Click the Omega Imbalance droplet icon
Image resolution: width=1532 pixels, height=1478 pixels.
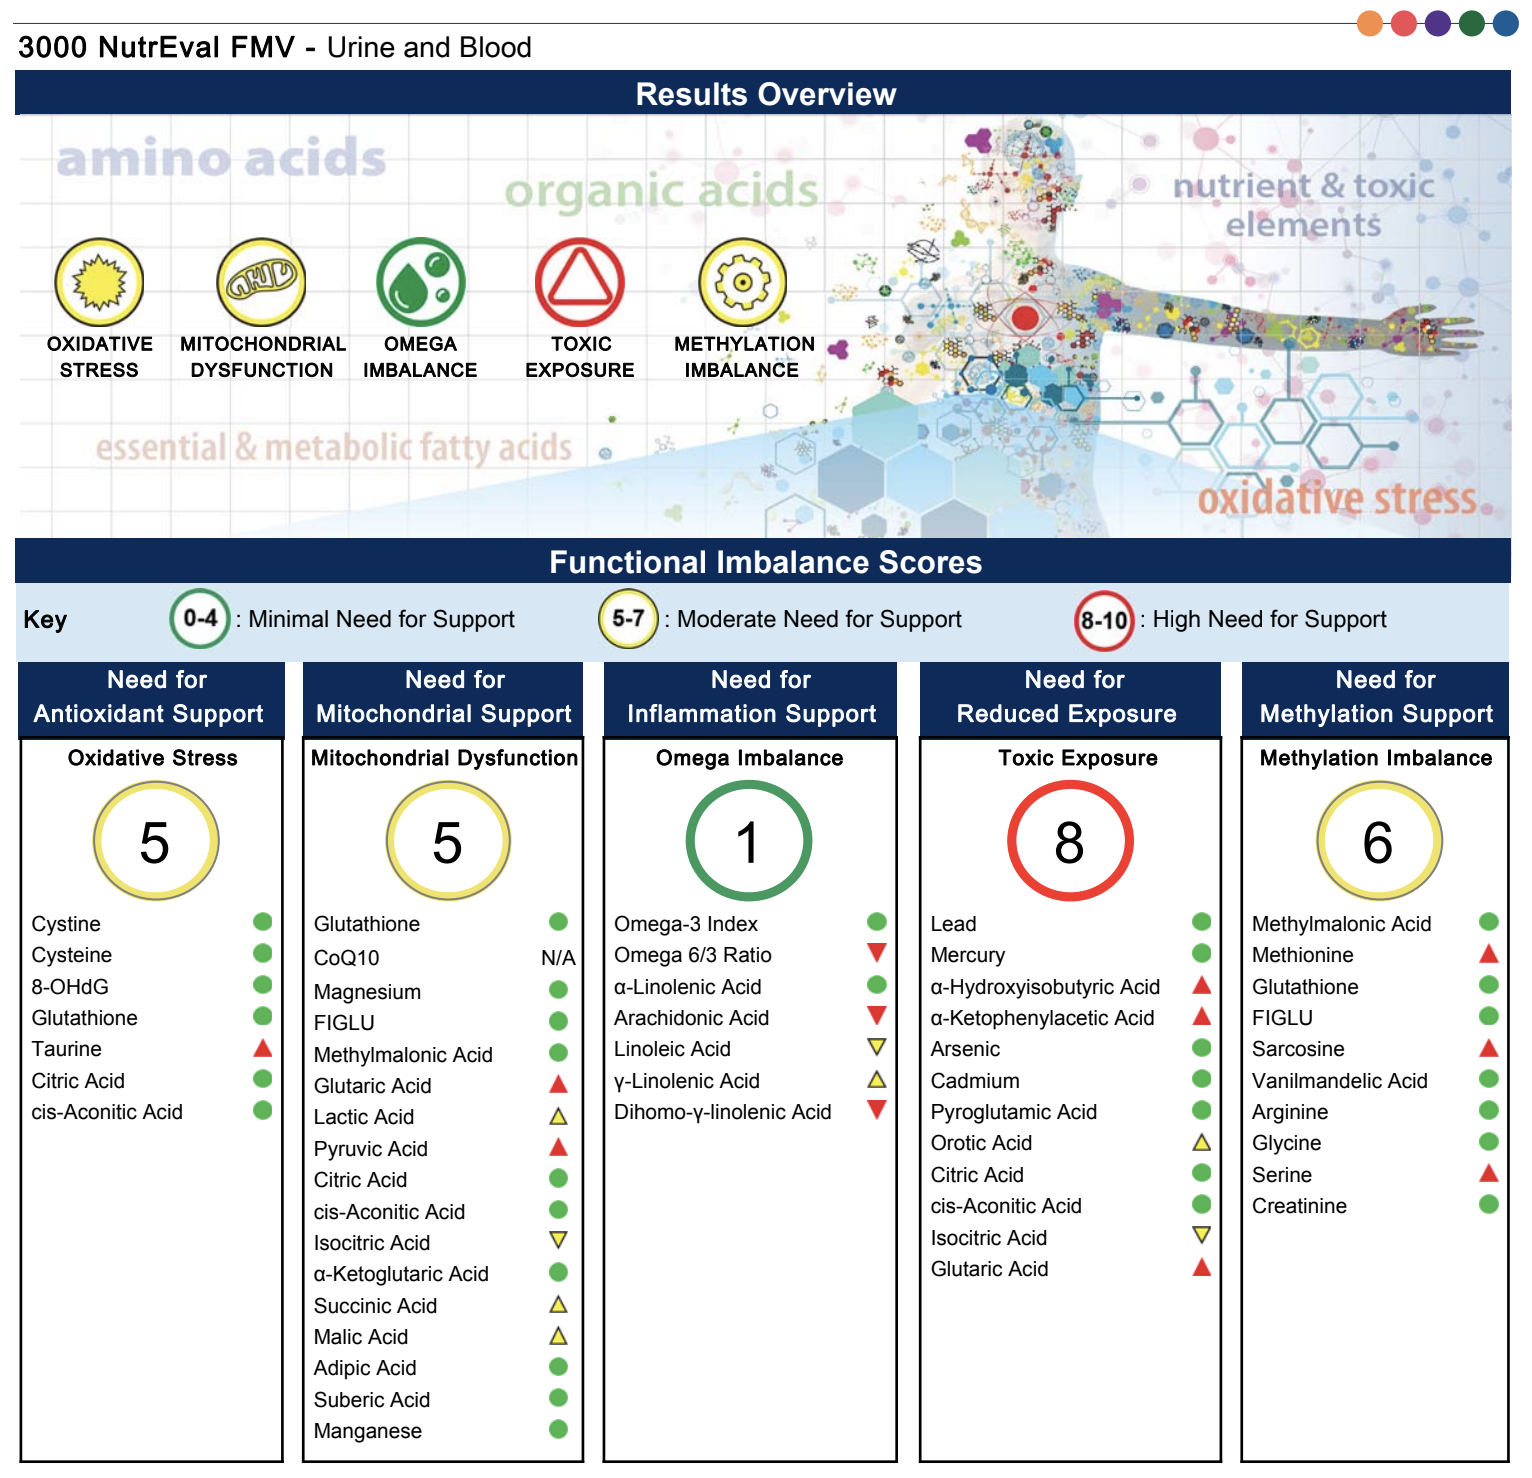421,282
